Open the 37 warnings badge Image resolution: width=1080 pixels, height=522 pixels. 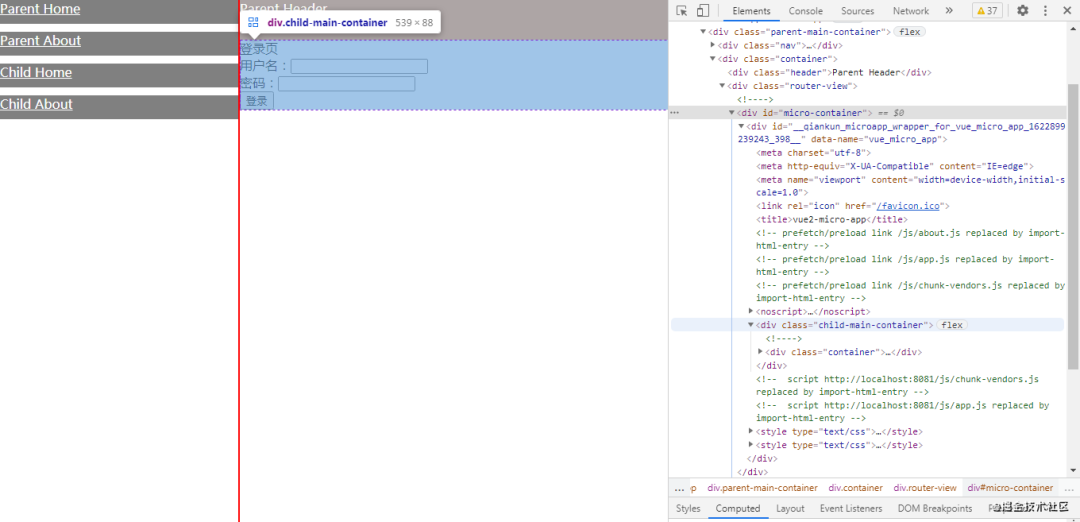[988, 10]
